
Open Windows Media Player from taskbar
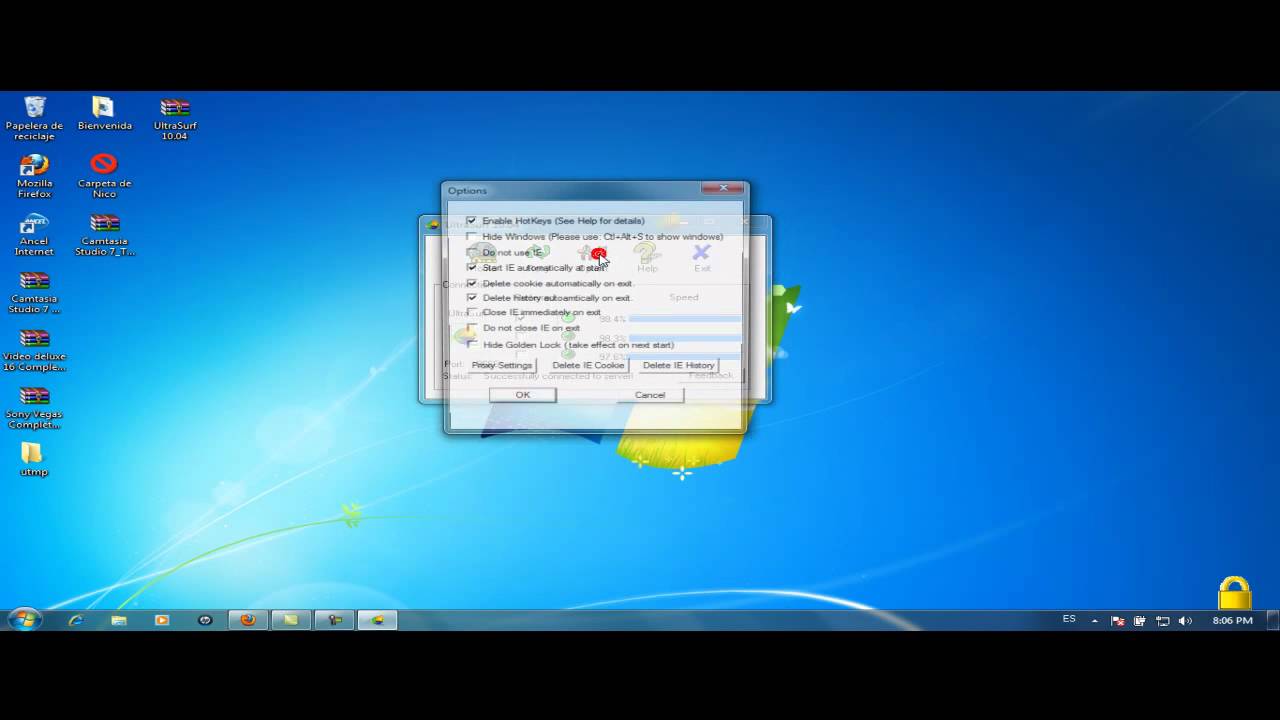(x=162, y=620)
